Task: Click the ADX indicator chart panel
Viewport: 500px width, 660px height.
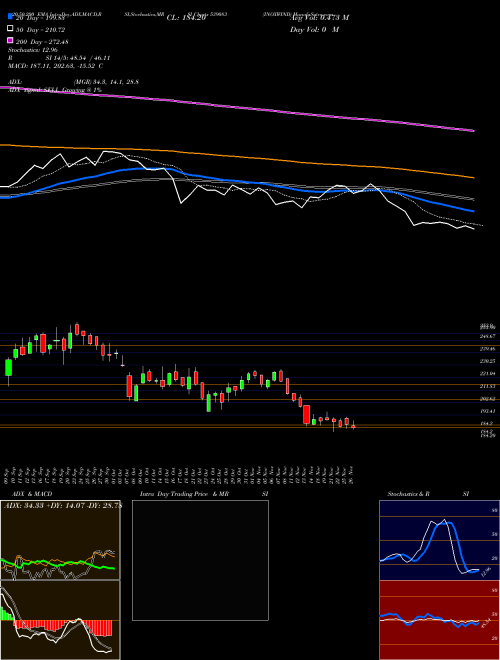Action: [x=60, y=540]
